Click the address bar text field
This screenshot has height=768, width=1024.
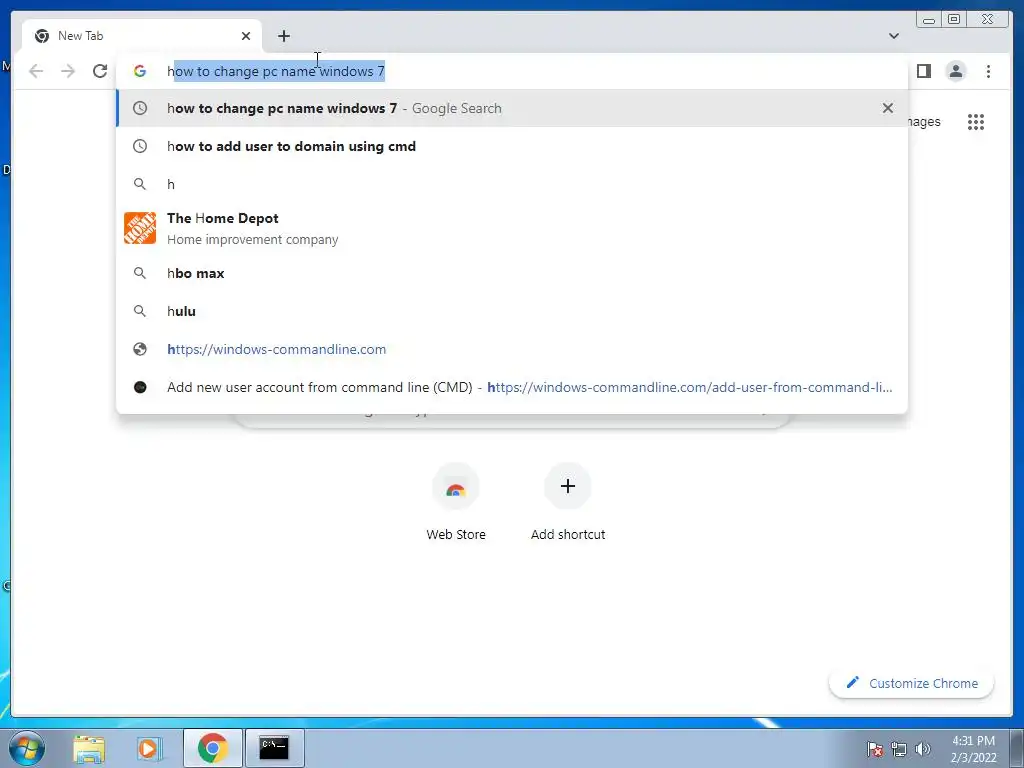point(511,71)
